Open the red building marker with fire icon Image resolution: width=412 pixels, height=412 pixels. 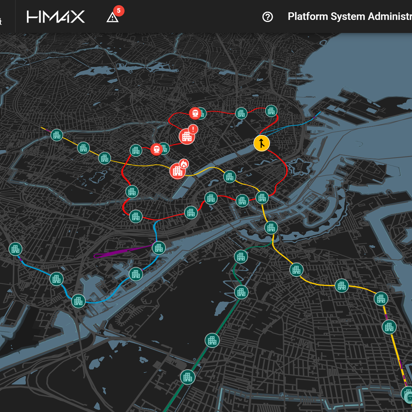point(177,171)
